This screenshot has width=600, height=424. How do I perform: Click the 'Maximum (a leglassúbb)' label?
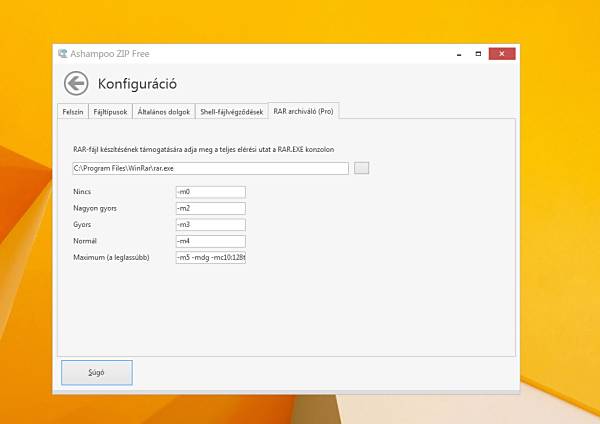[111, 257]
